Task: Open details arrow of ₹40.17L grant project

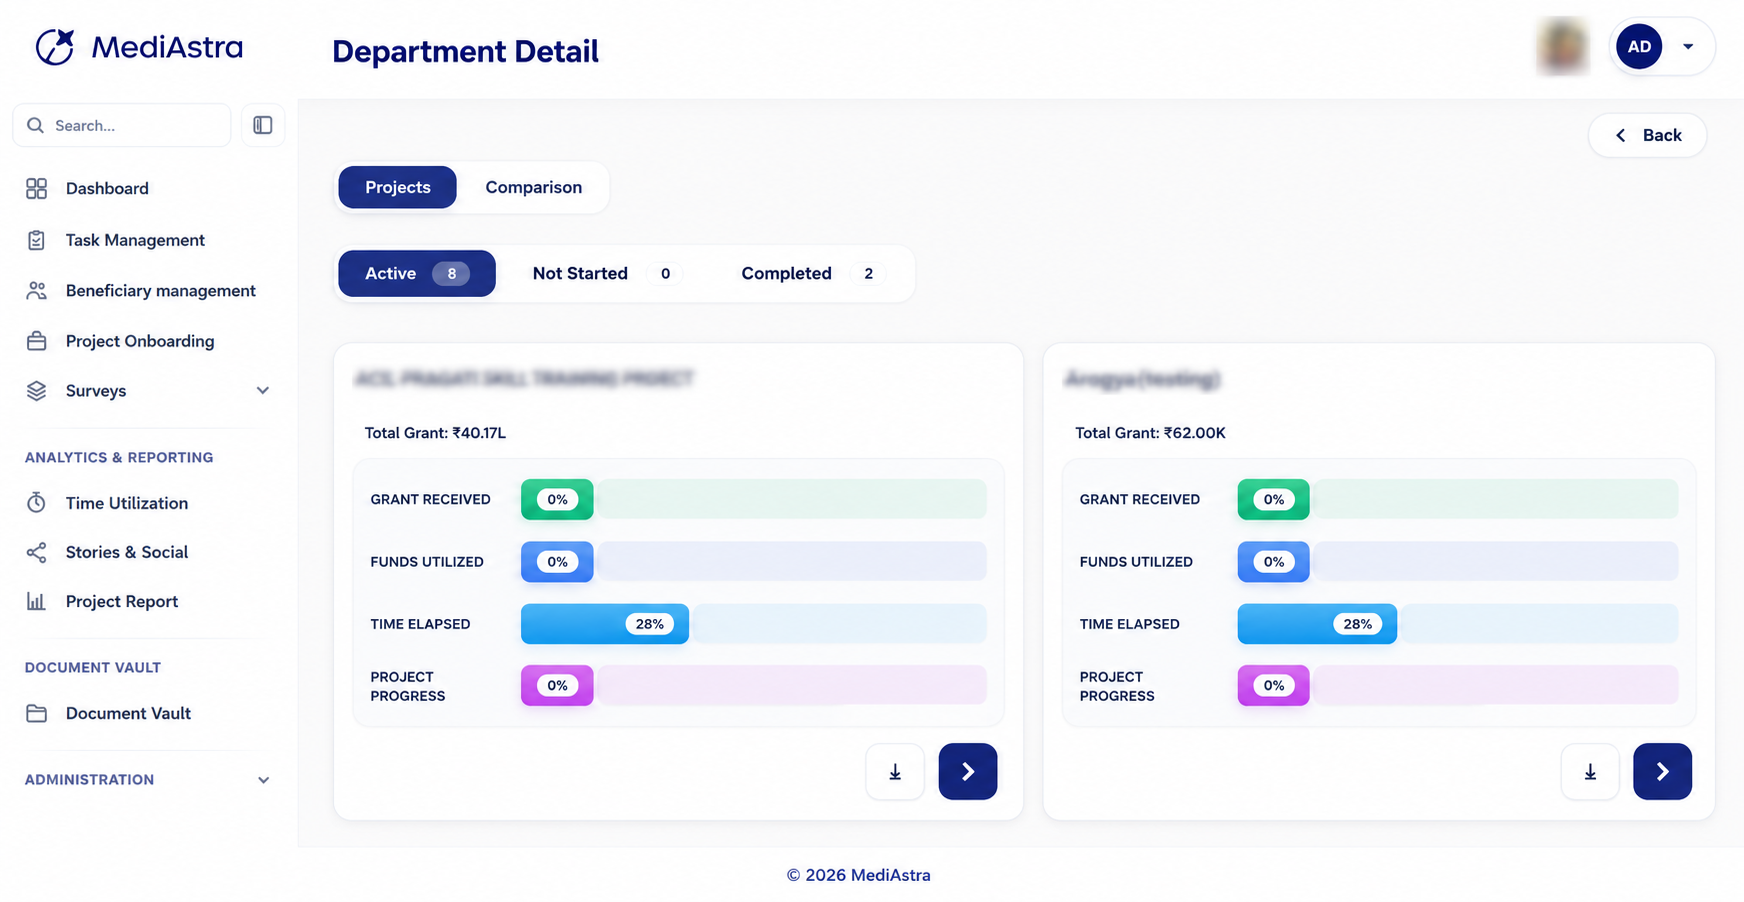Action: click(x=967, y=771)
